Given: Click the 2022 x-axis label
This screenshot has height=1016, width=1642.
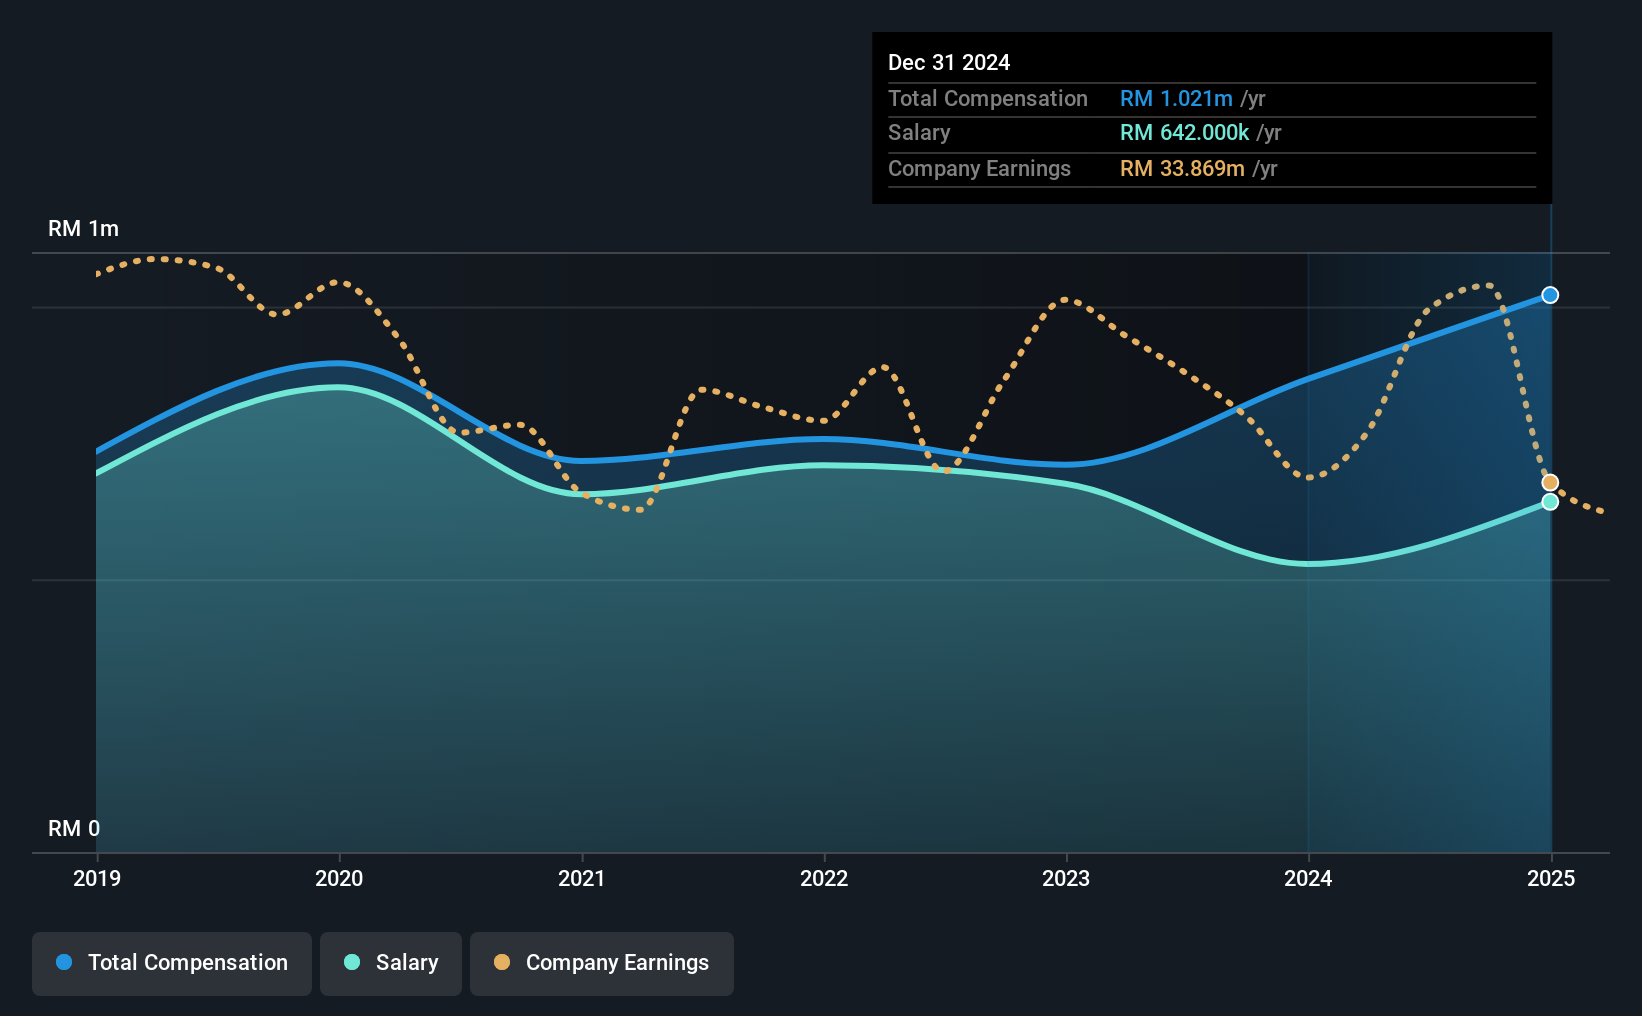Looking at the screenshot, I should [824, 878].
